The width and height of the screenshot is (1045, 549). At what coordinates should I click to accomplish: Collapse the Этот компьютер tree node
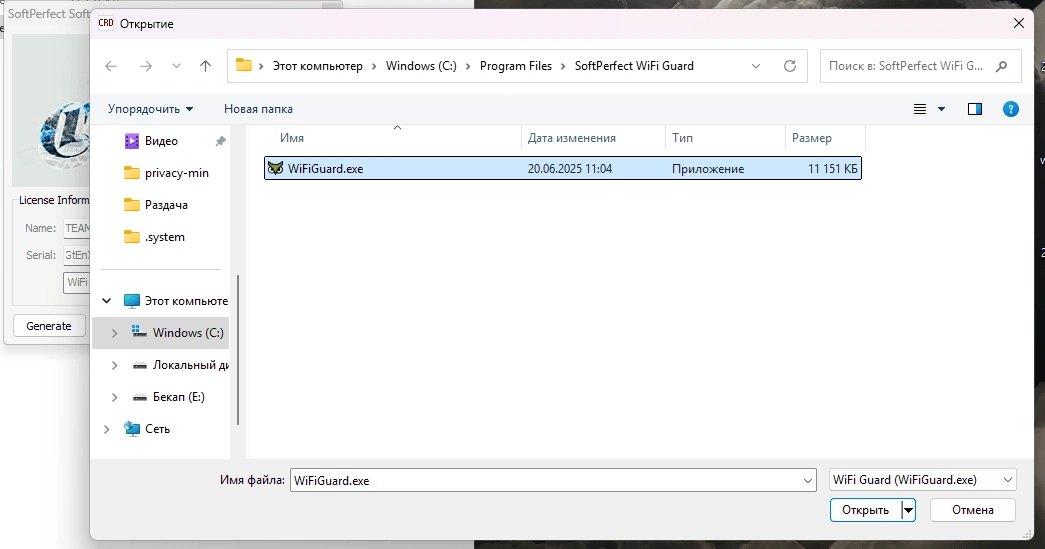point(107,300)
